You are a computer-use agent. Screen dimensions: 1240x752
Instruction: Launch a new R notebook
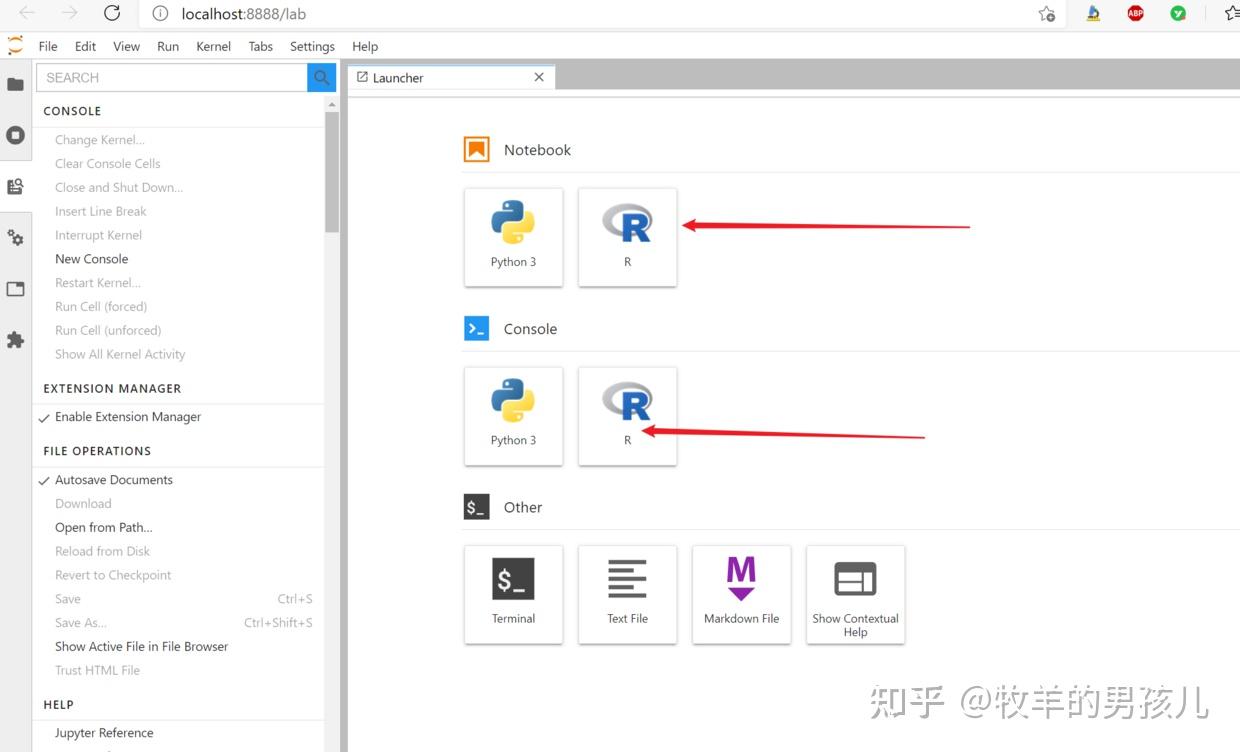627,237
